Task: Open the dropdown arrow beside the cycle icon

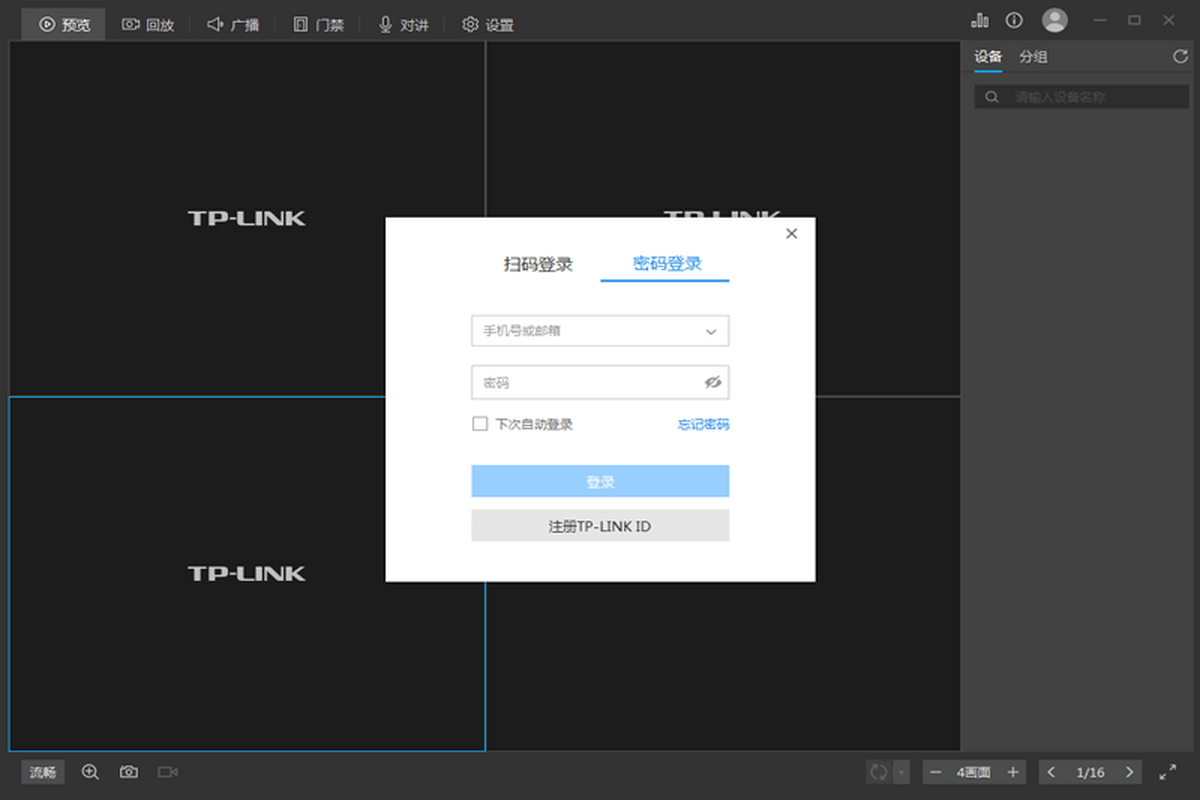Action: [x=901, y=772]
